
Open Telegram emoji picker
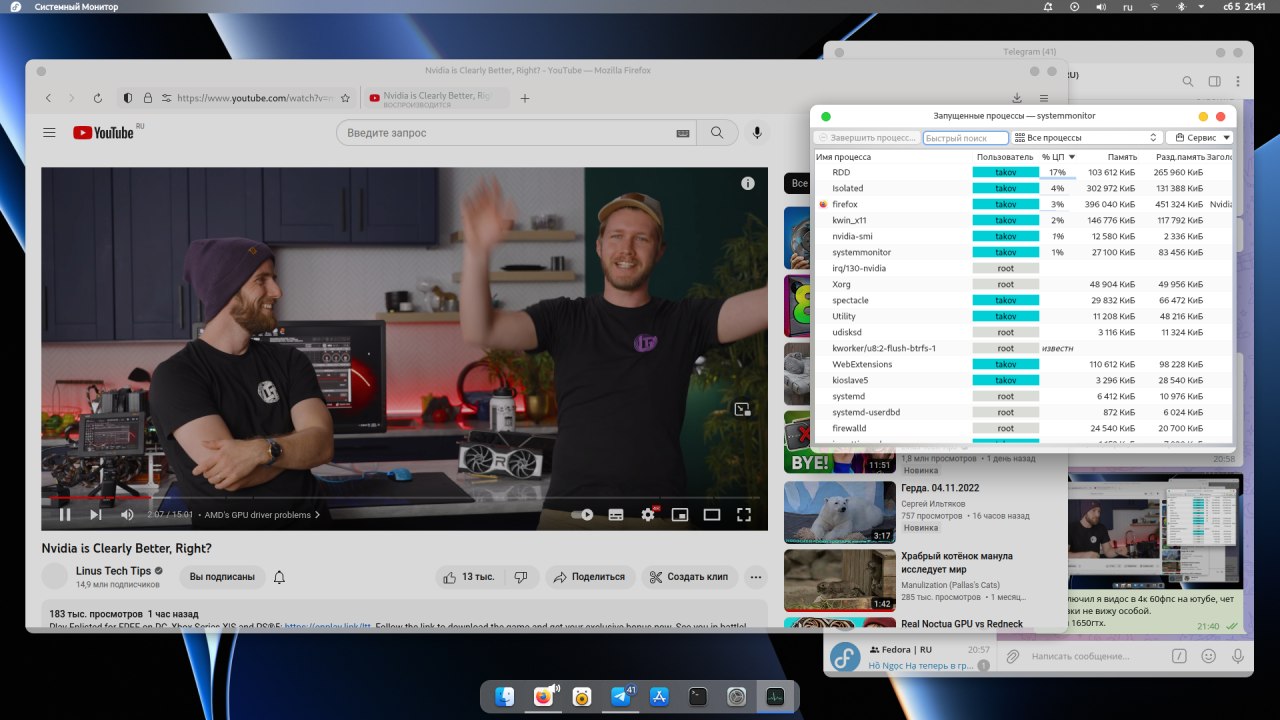point(1208,656)
